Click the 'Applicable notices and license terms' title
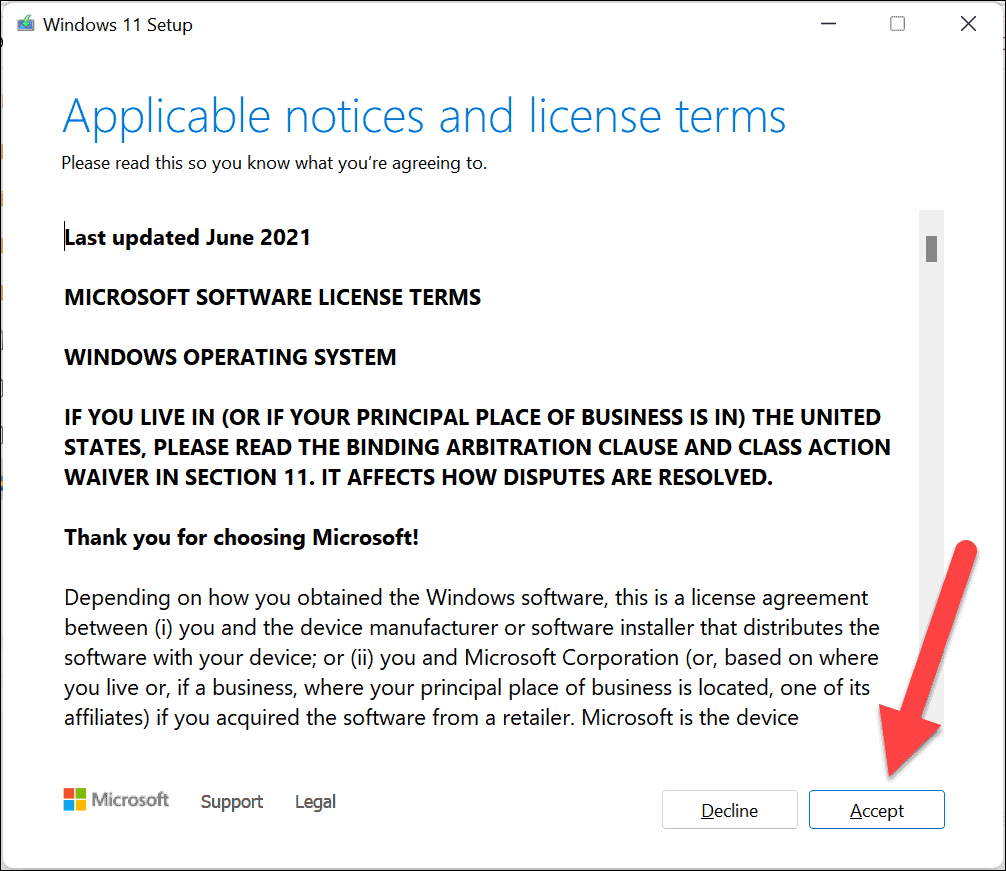The height and width of the screenshot is (871, 1006). click(x=424, y=117)
